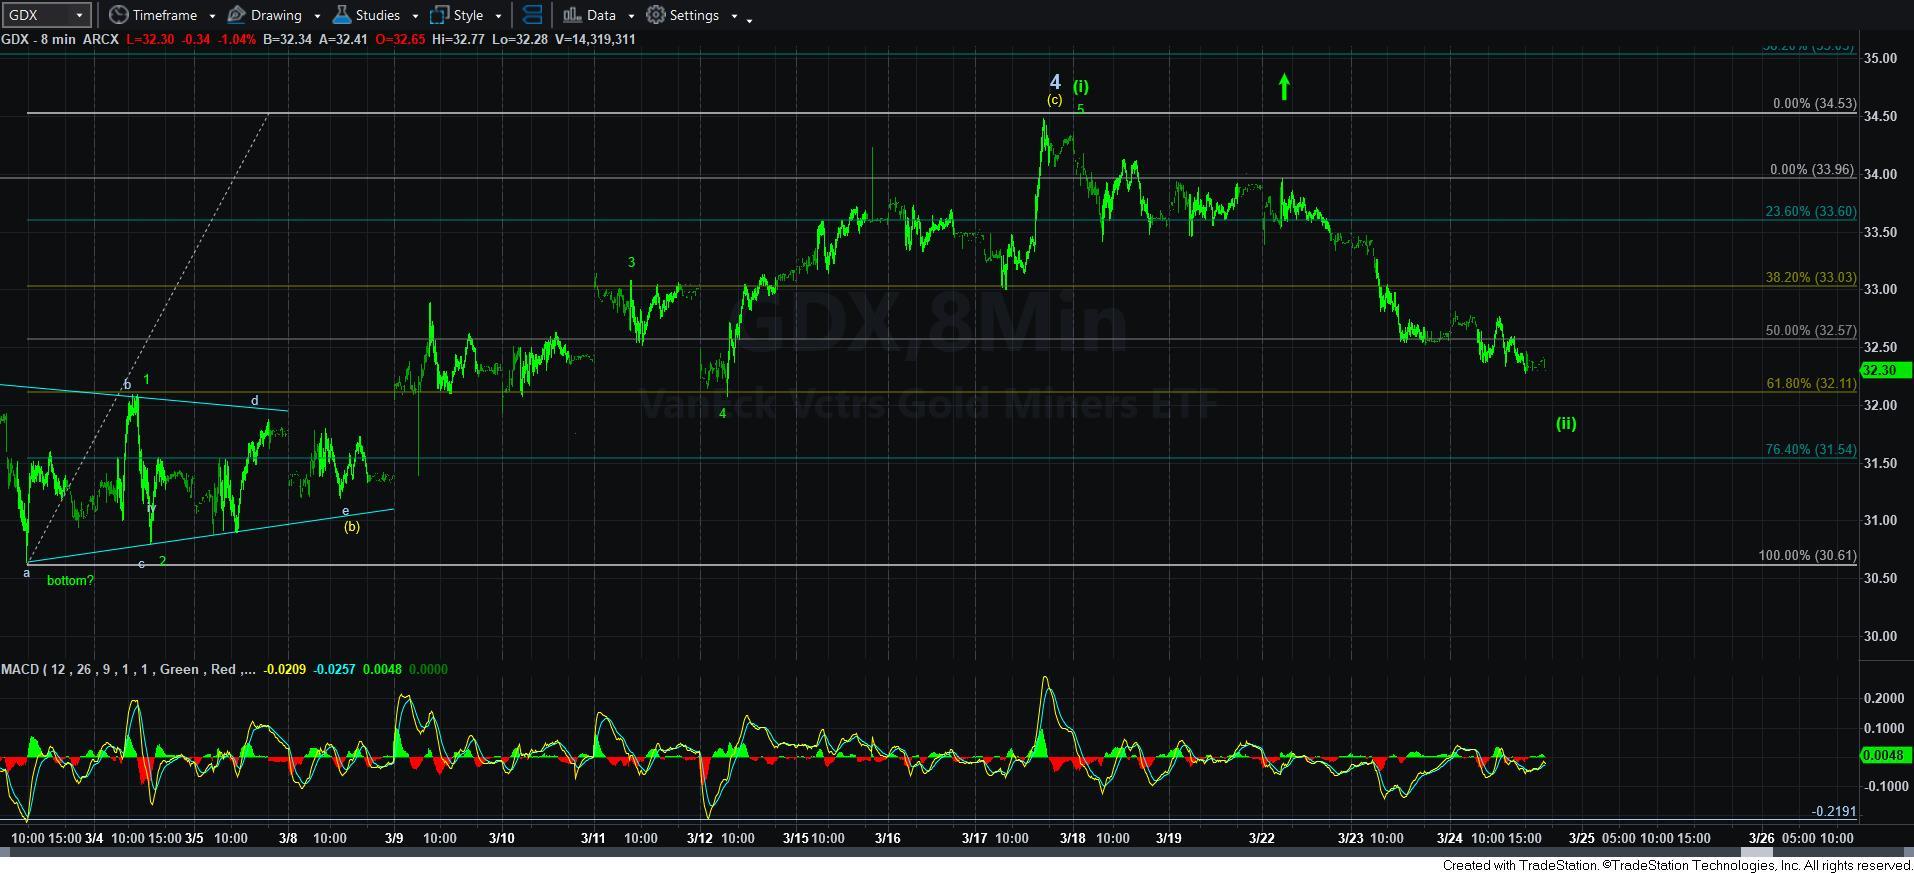
Task: Open the toolbar overflow arrow
Action: point(750,19)
